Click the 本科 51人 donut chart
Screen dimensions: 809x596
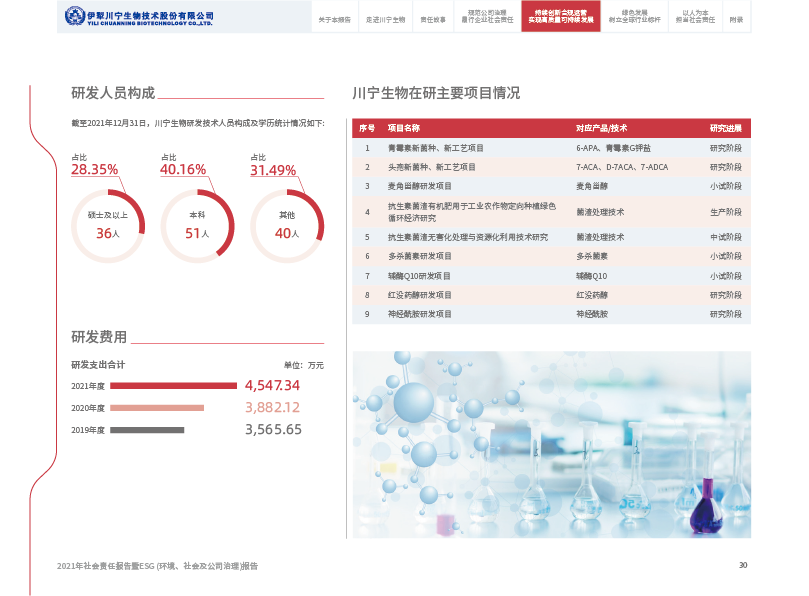click(x=197, y=226)
